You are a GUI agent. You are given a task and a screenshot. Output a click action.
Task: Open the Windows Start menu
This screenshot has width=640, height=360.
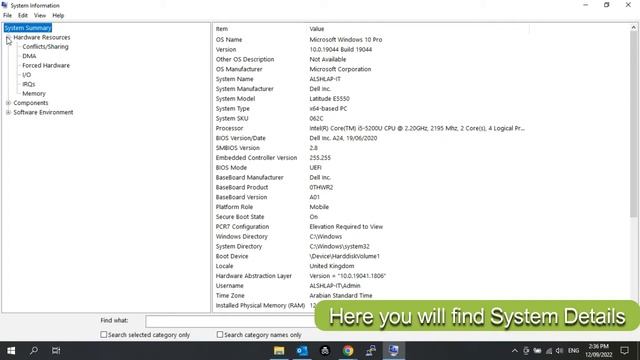[x=11, y=351]
